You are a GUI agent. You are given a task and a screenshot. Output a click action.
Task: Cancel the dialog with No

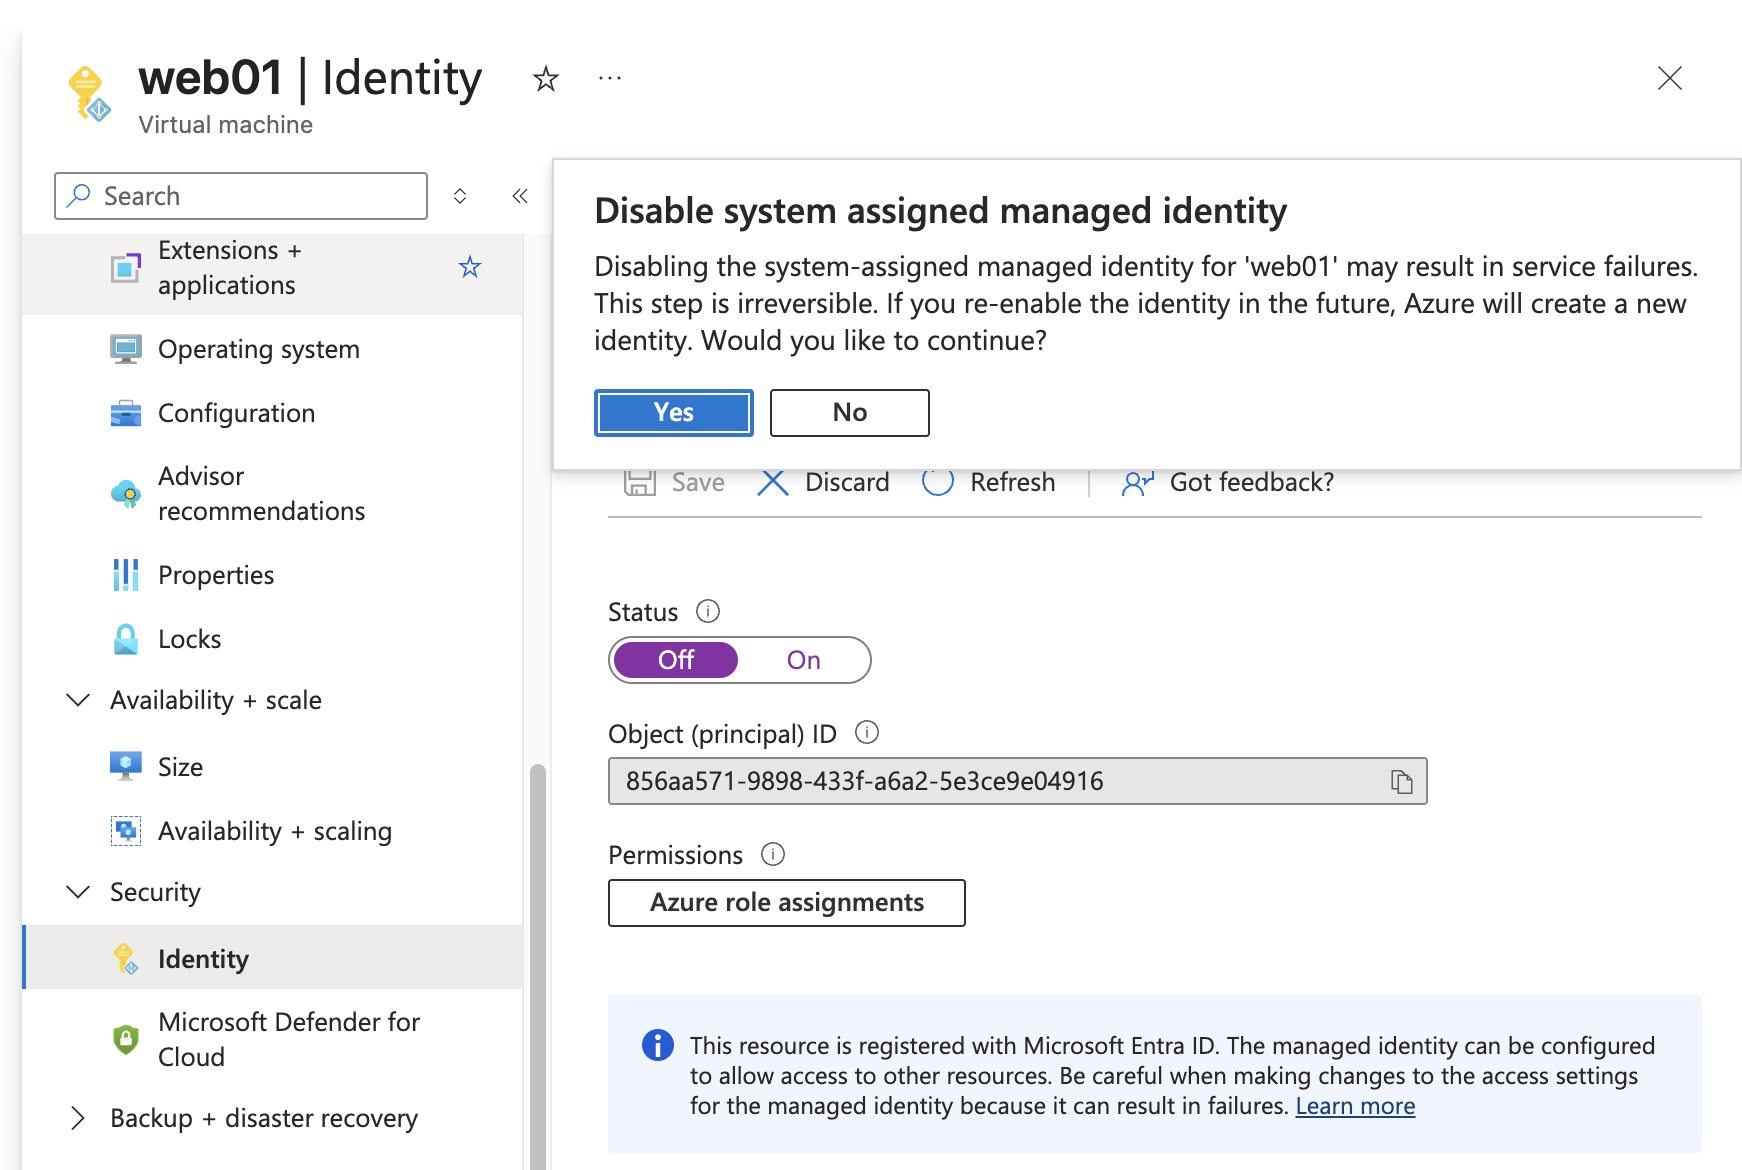(x=850, y=413)
